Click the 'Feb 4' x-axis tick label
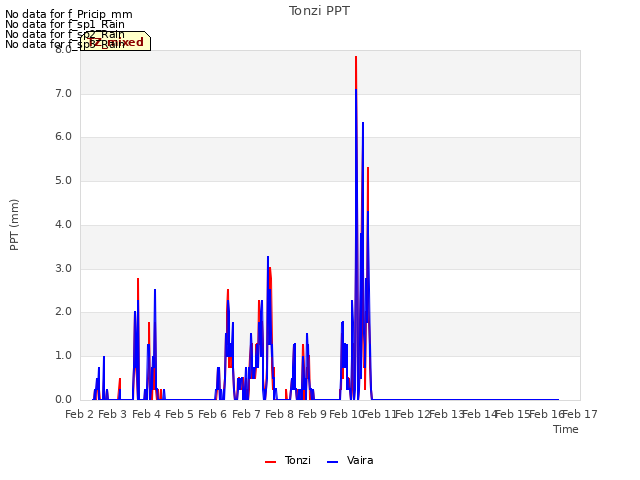The image size is (640, 480). [147, 414]
